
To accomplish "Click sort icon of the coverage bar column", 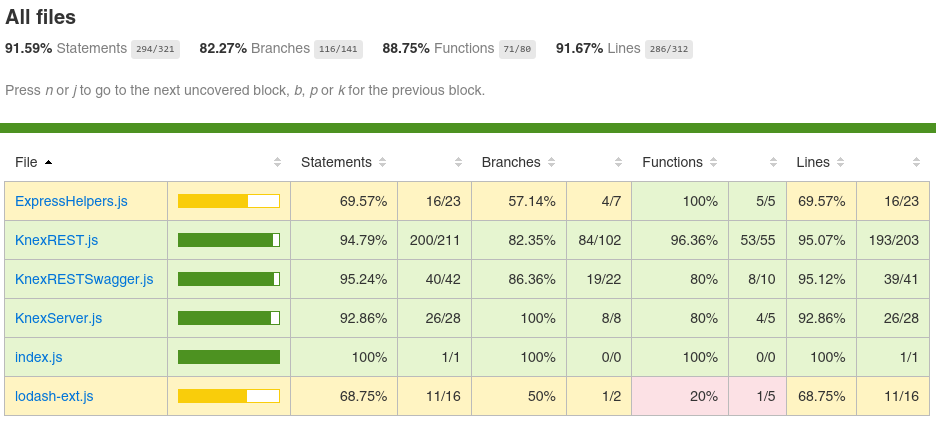I will [x=277, y=162].
